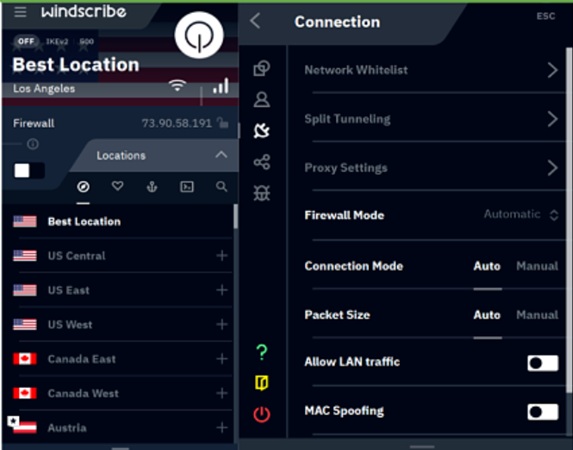The height and width of the screenshot is (450, 573).
Task: Expand Austria with plus icon
Action: click(222, 427)
